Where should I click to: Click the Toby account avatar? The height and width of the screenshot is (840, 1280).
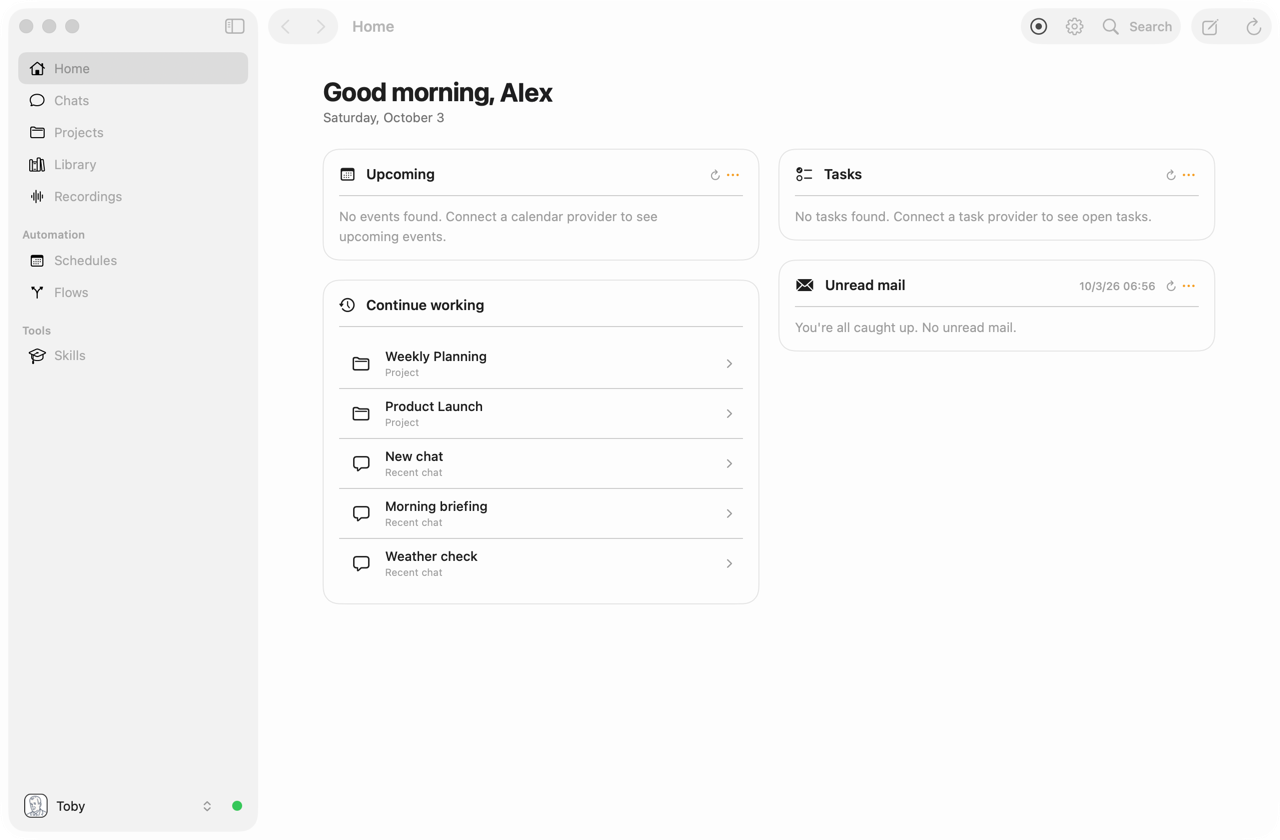(36, 806)
